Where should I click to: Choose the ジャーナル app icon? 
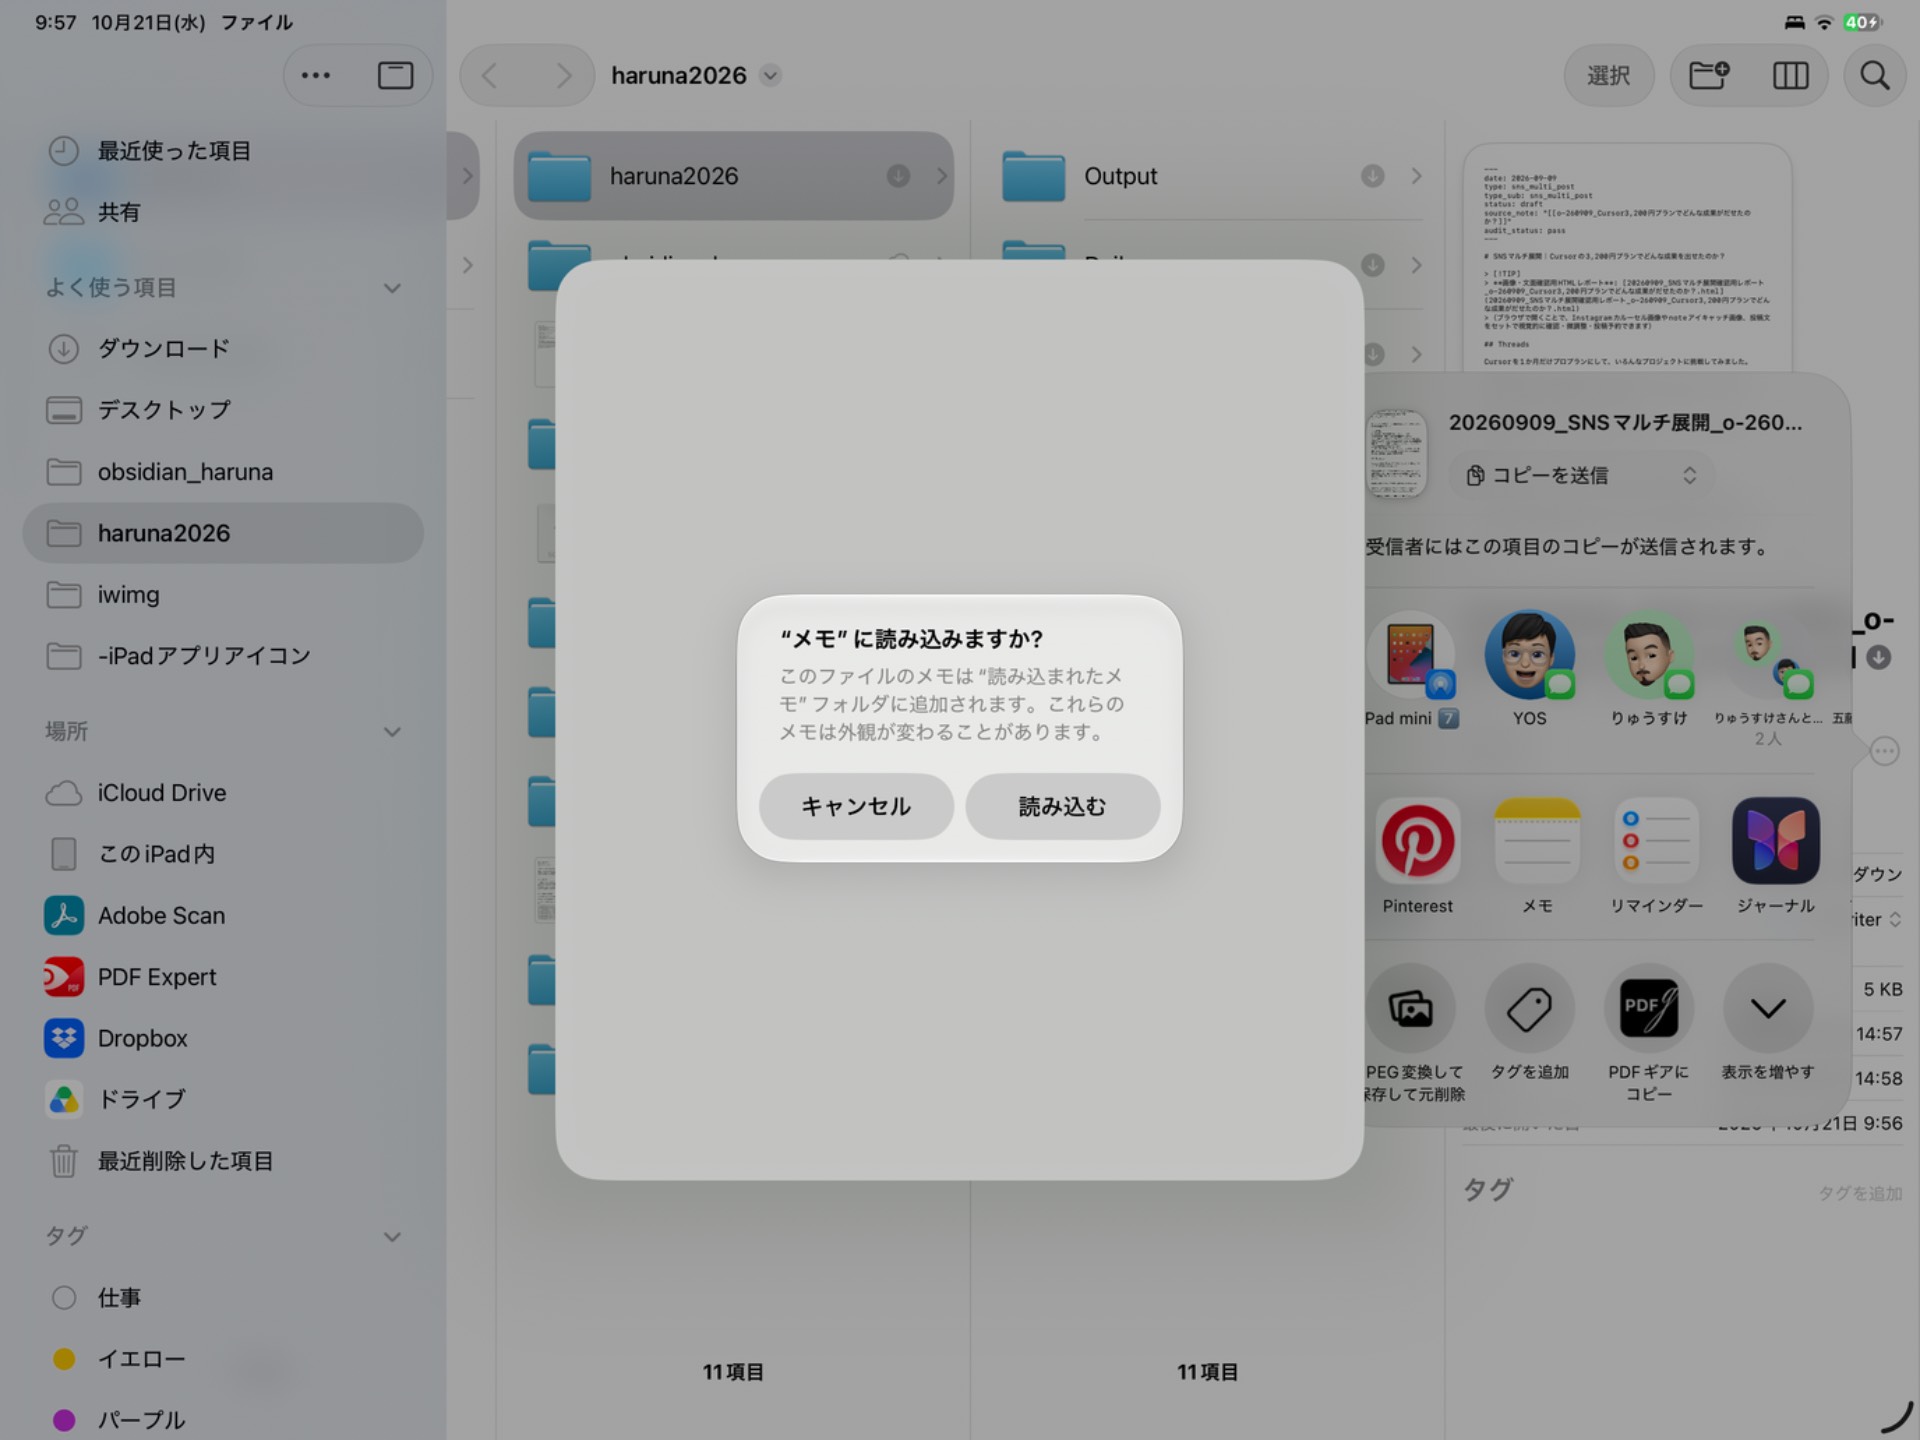pos(1775,841)
